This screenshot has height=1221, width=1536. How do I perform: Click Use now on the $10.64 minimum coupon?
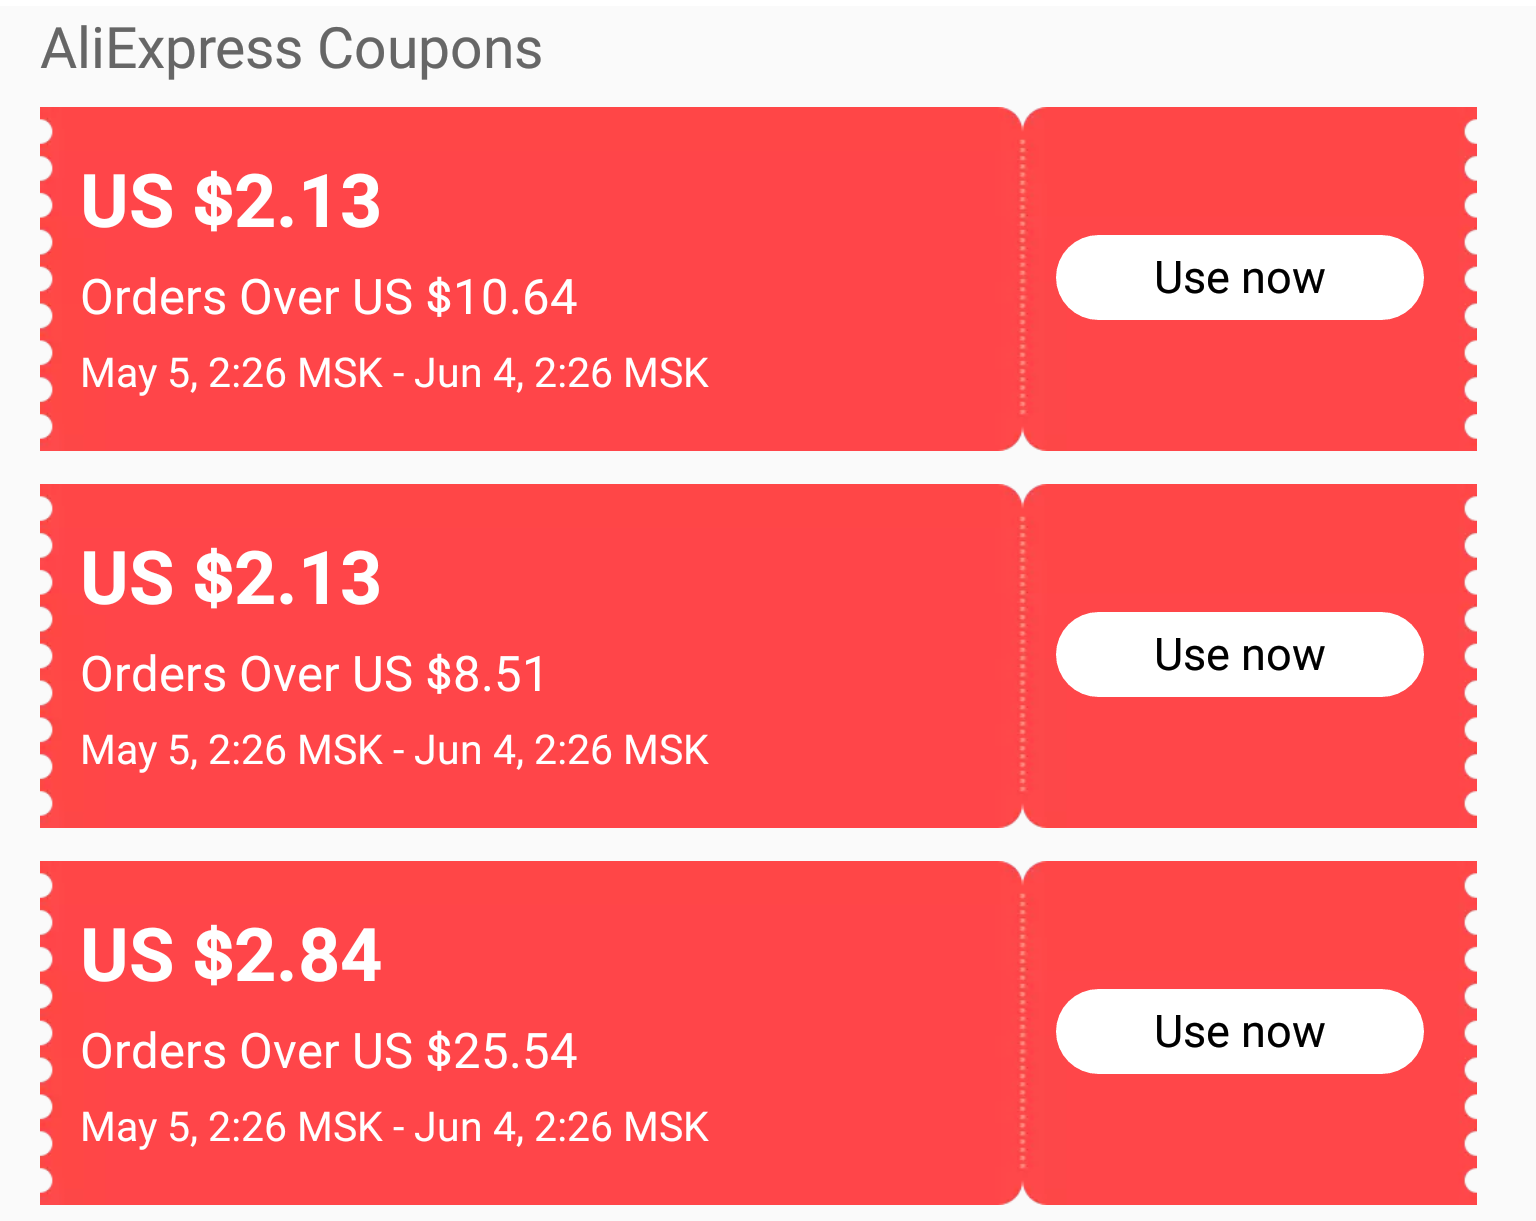pyautogui.click(x=1239, y=278)
